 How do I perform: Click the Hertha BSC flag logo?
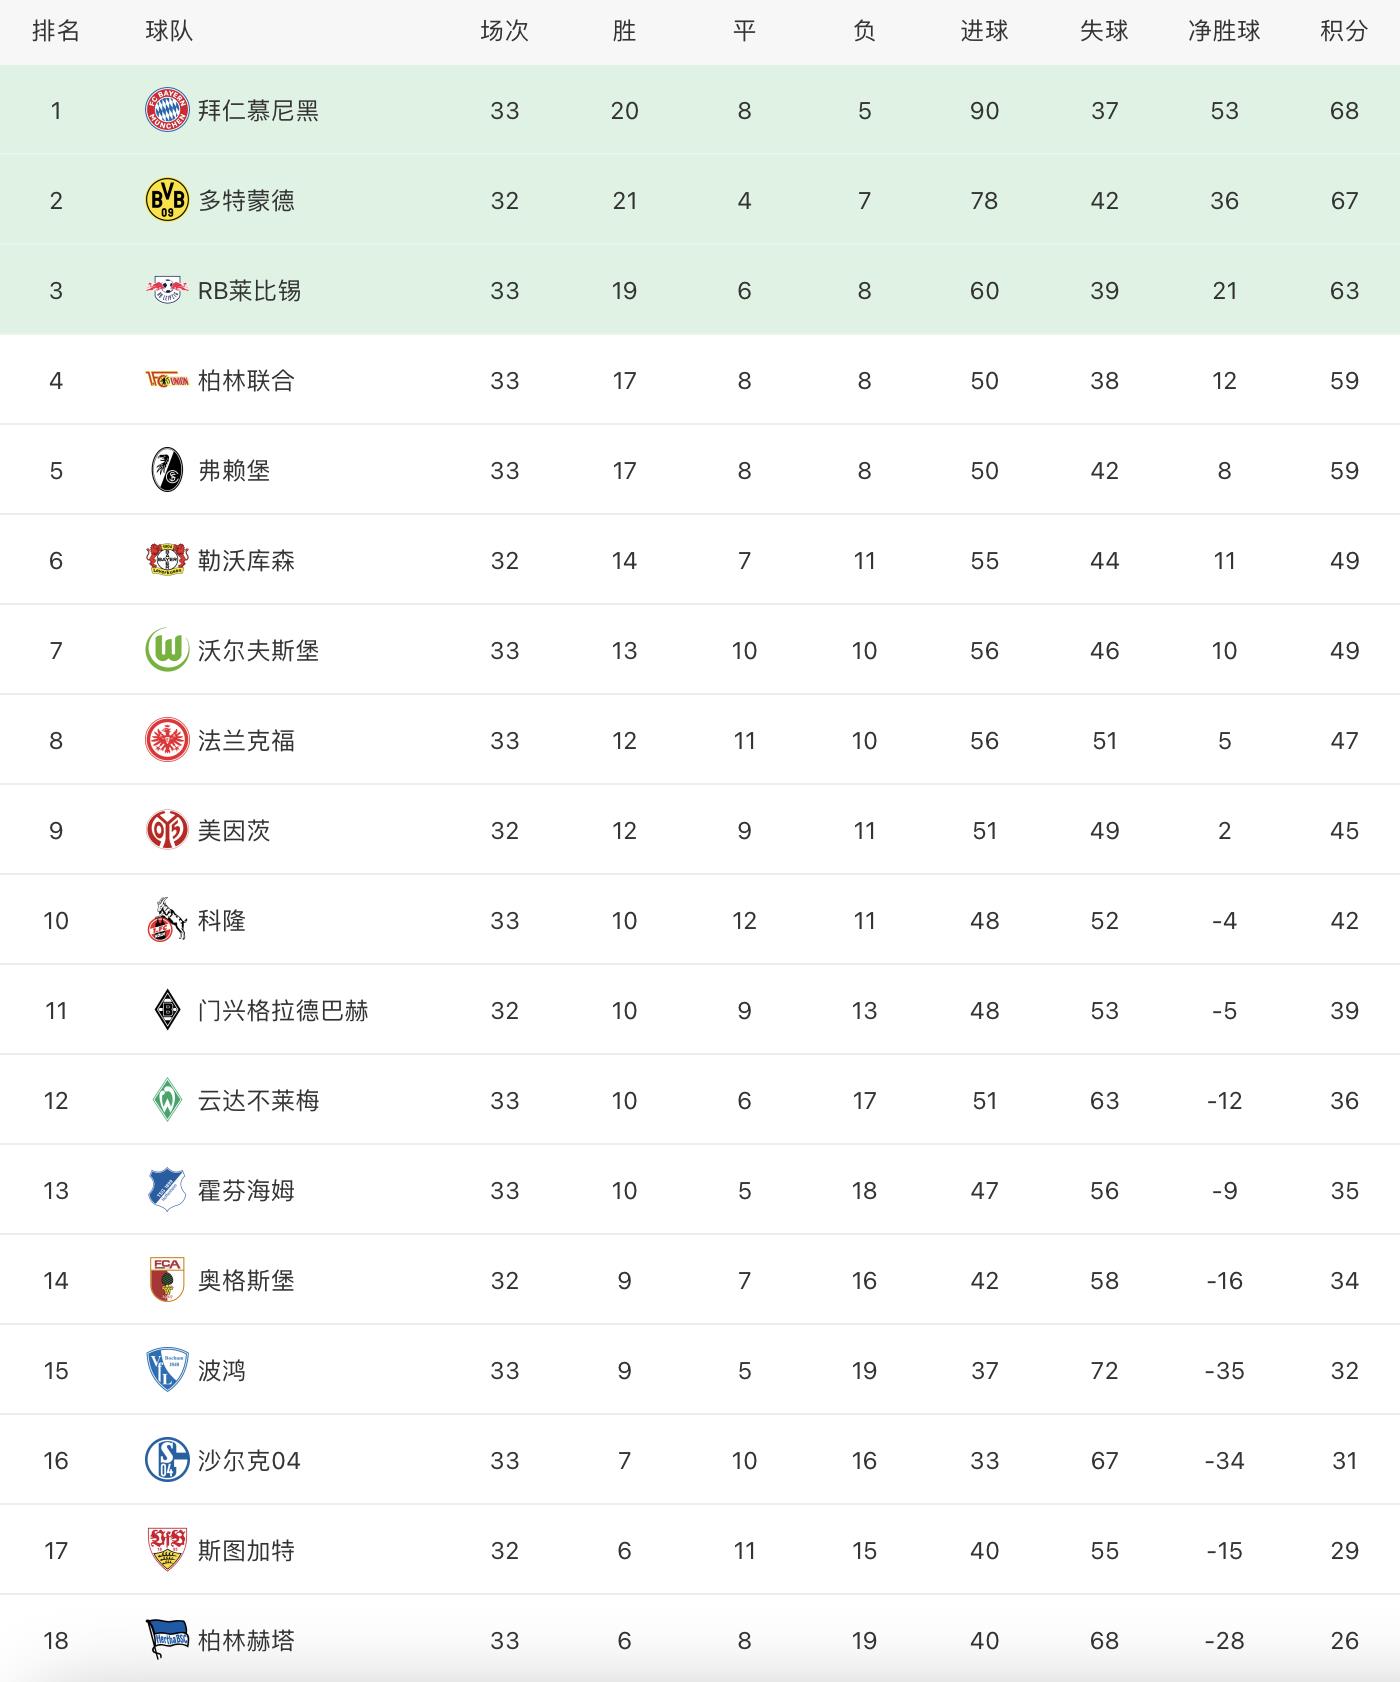167,1640
